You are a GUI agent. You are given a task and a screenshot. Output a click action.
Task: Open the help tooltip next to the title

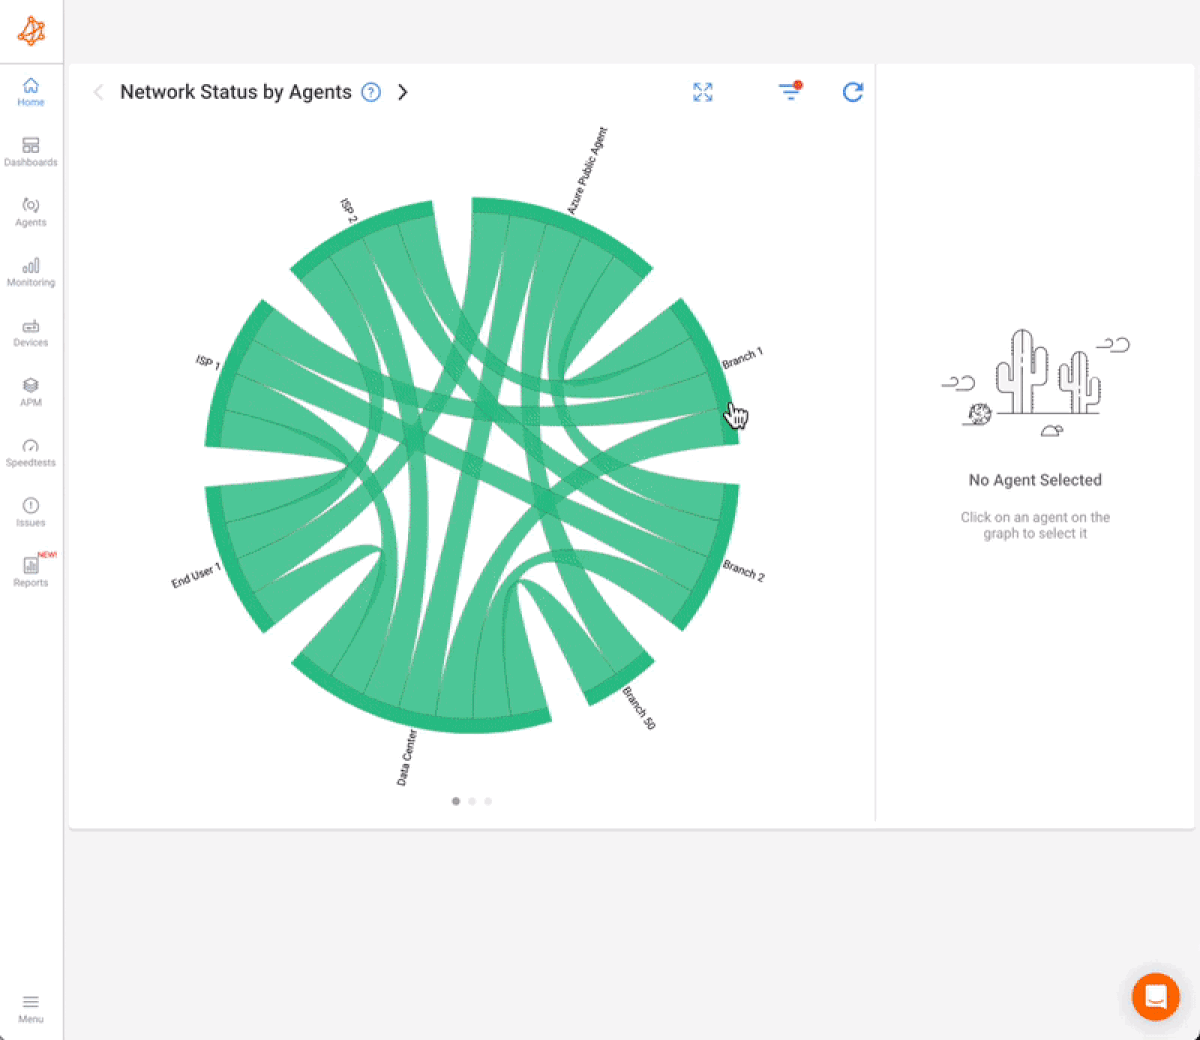point(371,92)
